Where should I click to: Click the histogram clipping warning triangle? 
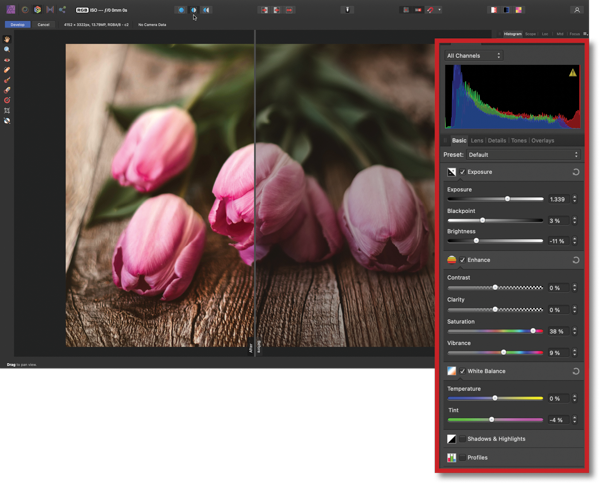(572, 72)
